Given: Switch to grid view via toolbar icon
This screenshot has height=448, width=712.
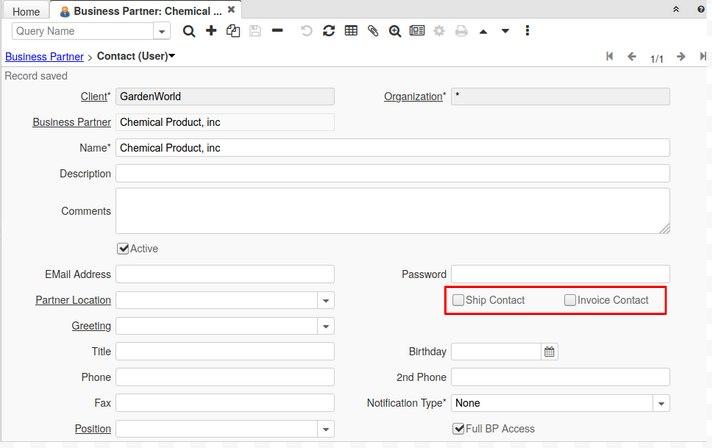Looking at the screenshot, I should (x=351, y=31).
